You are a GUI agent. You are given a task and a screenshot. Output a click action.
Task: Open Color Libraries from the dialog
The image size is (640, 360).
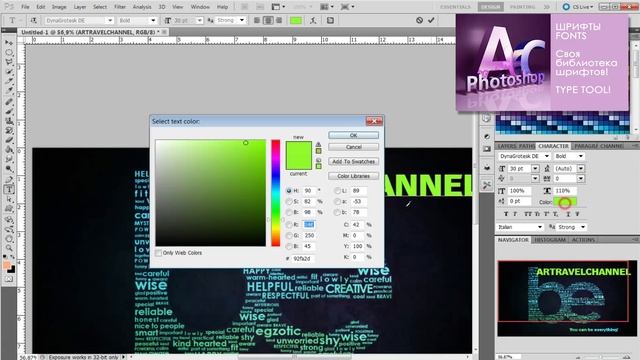pyautogui.click(x=353, y=176)
